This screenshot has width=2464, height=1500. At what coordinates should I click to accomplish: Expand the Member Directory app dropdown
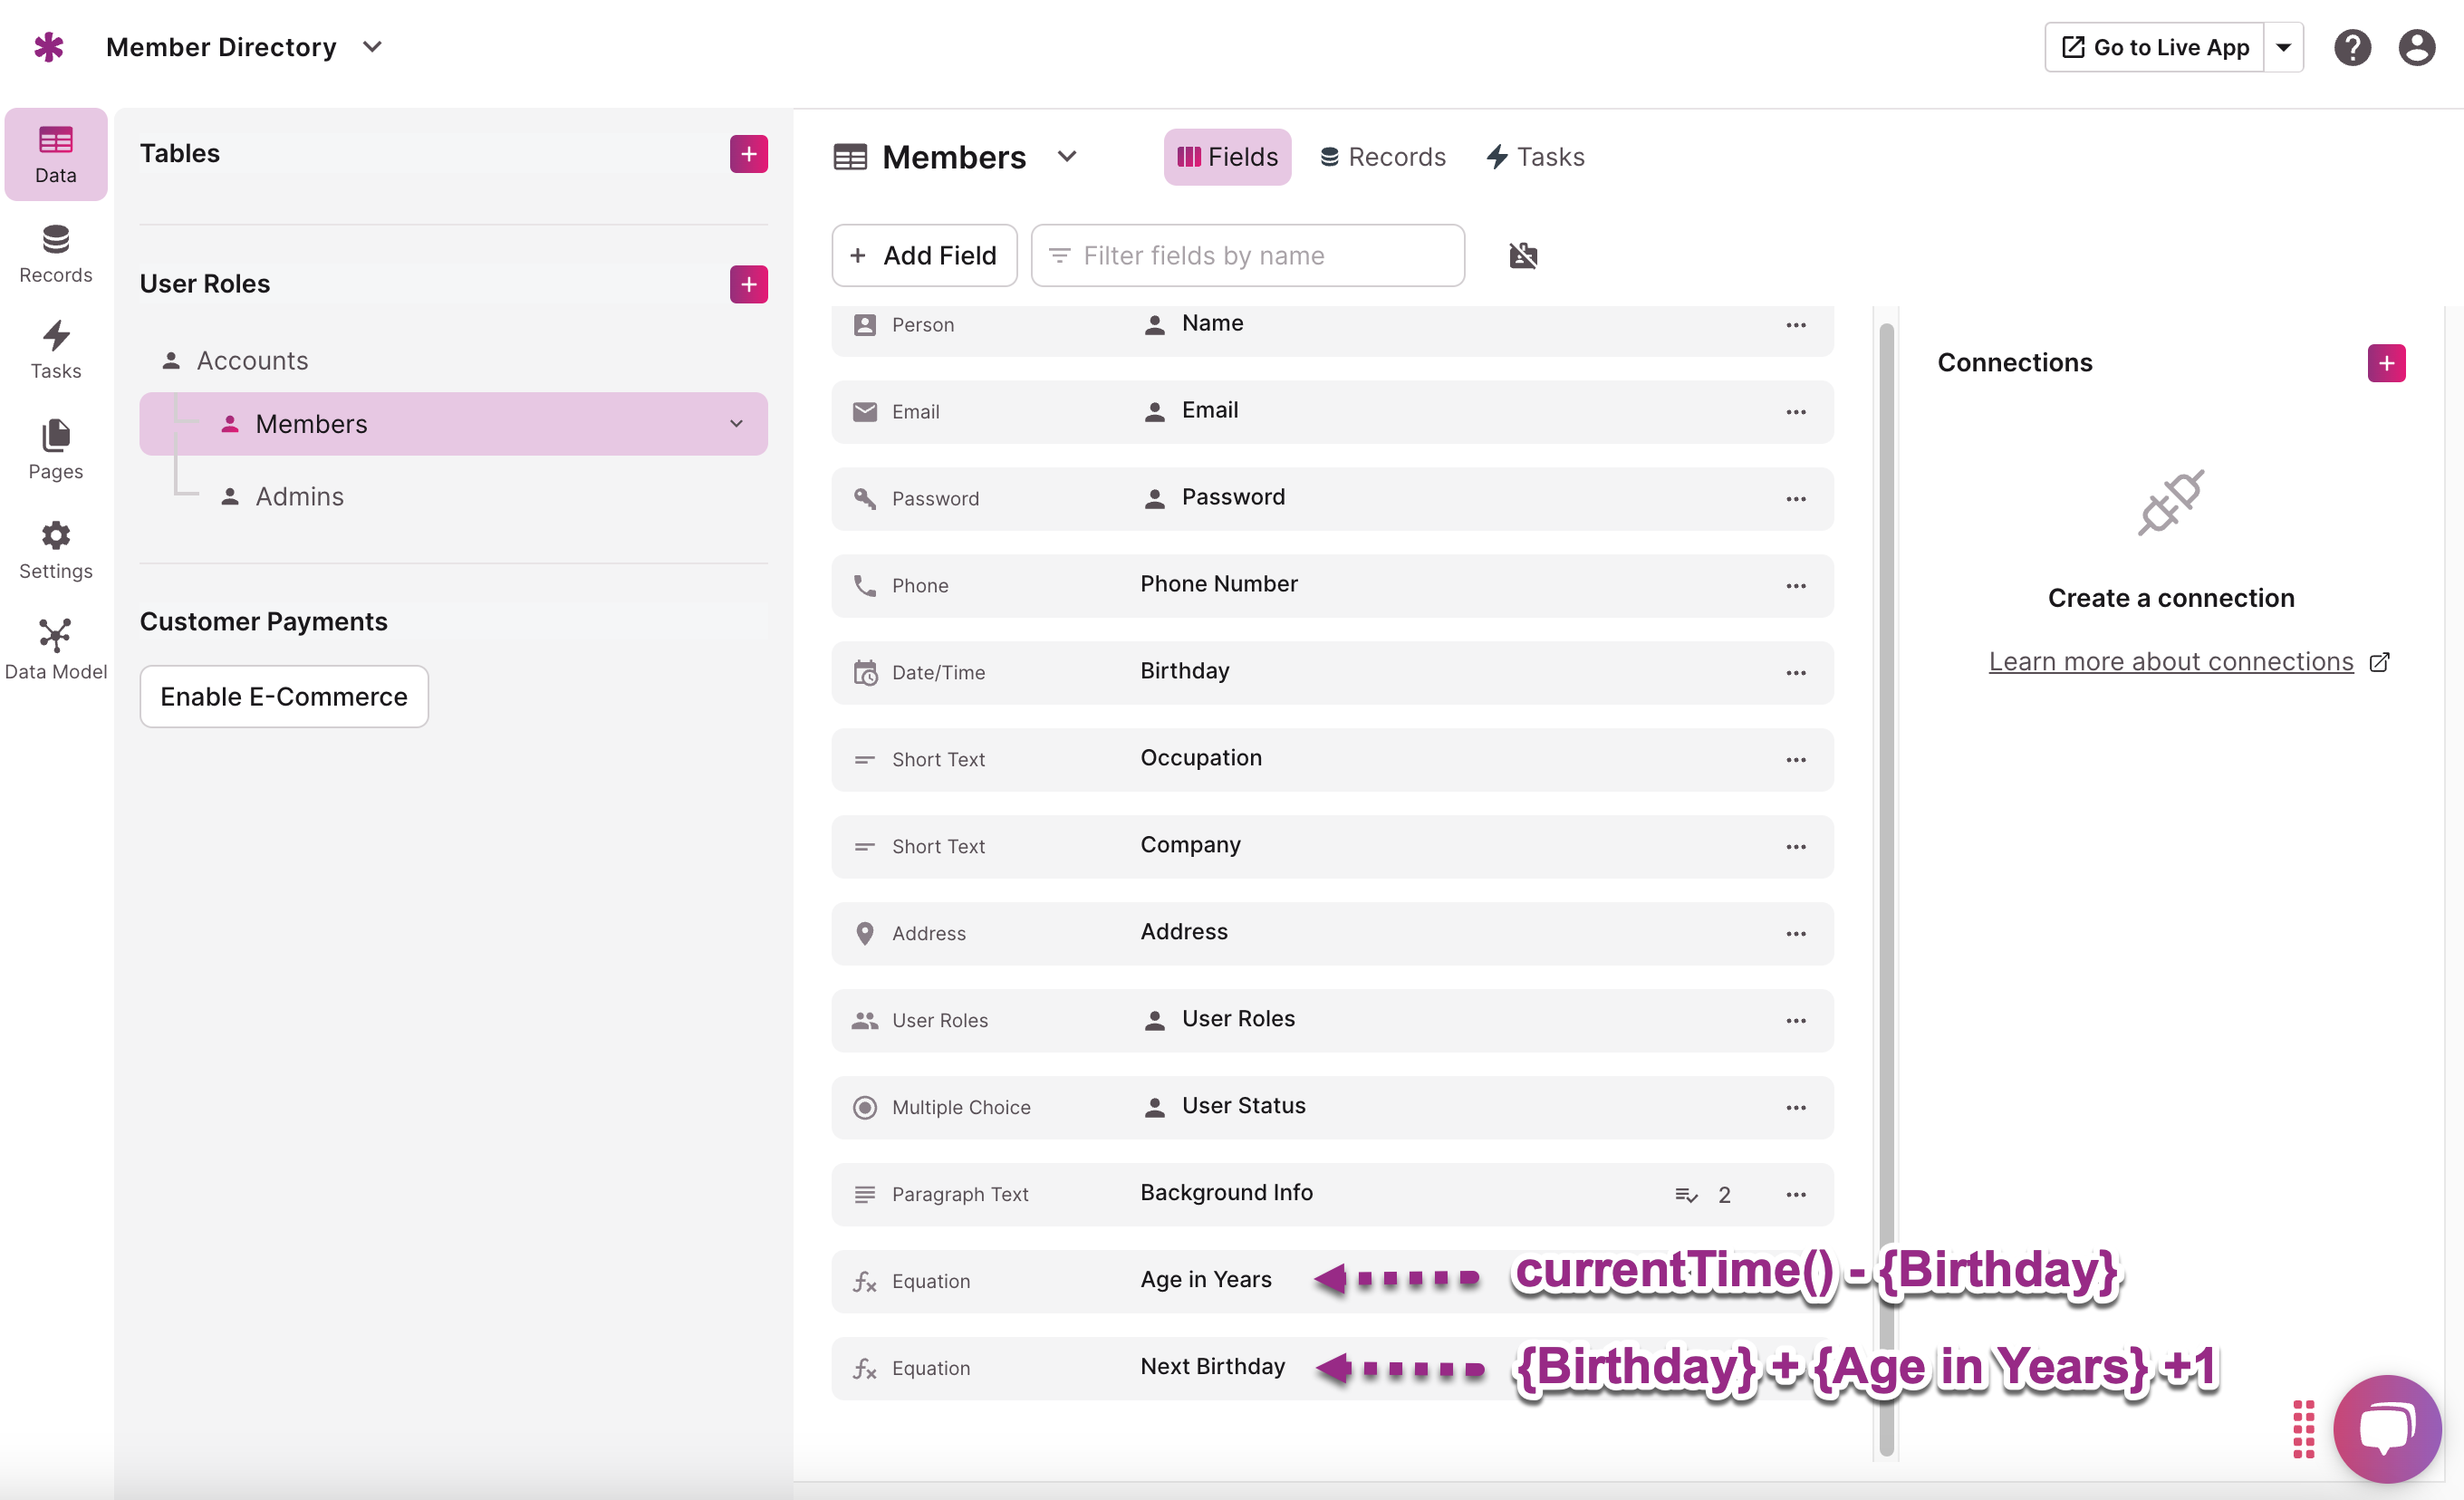click(372, 47)
